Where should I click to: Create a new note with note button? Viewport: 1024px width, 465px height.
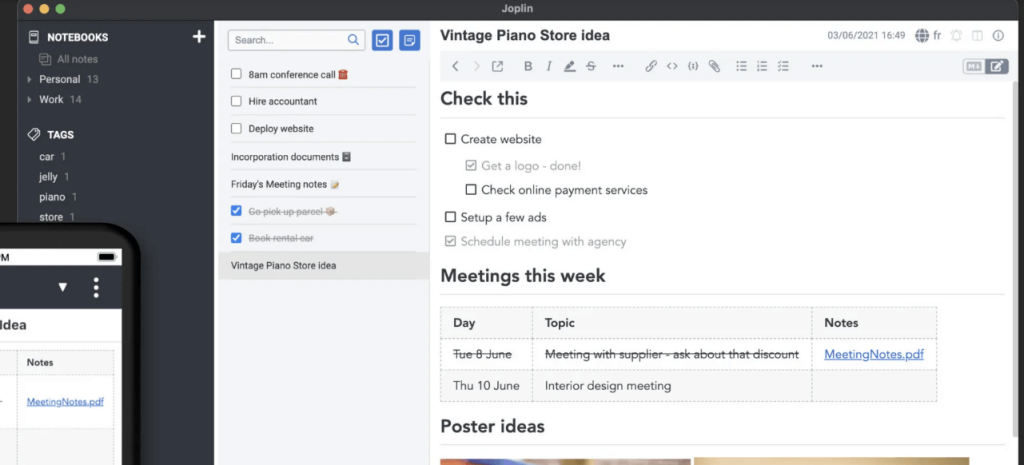pos(409,40)
